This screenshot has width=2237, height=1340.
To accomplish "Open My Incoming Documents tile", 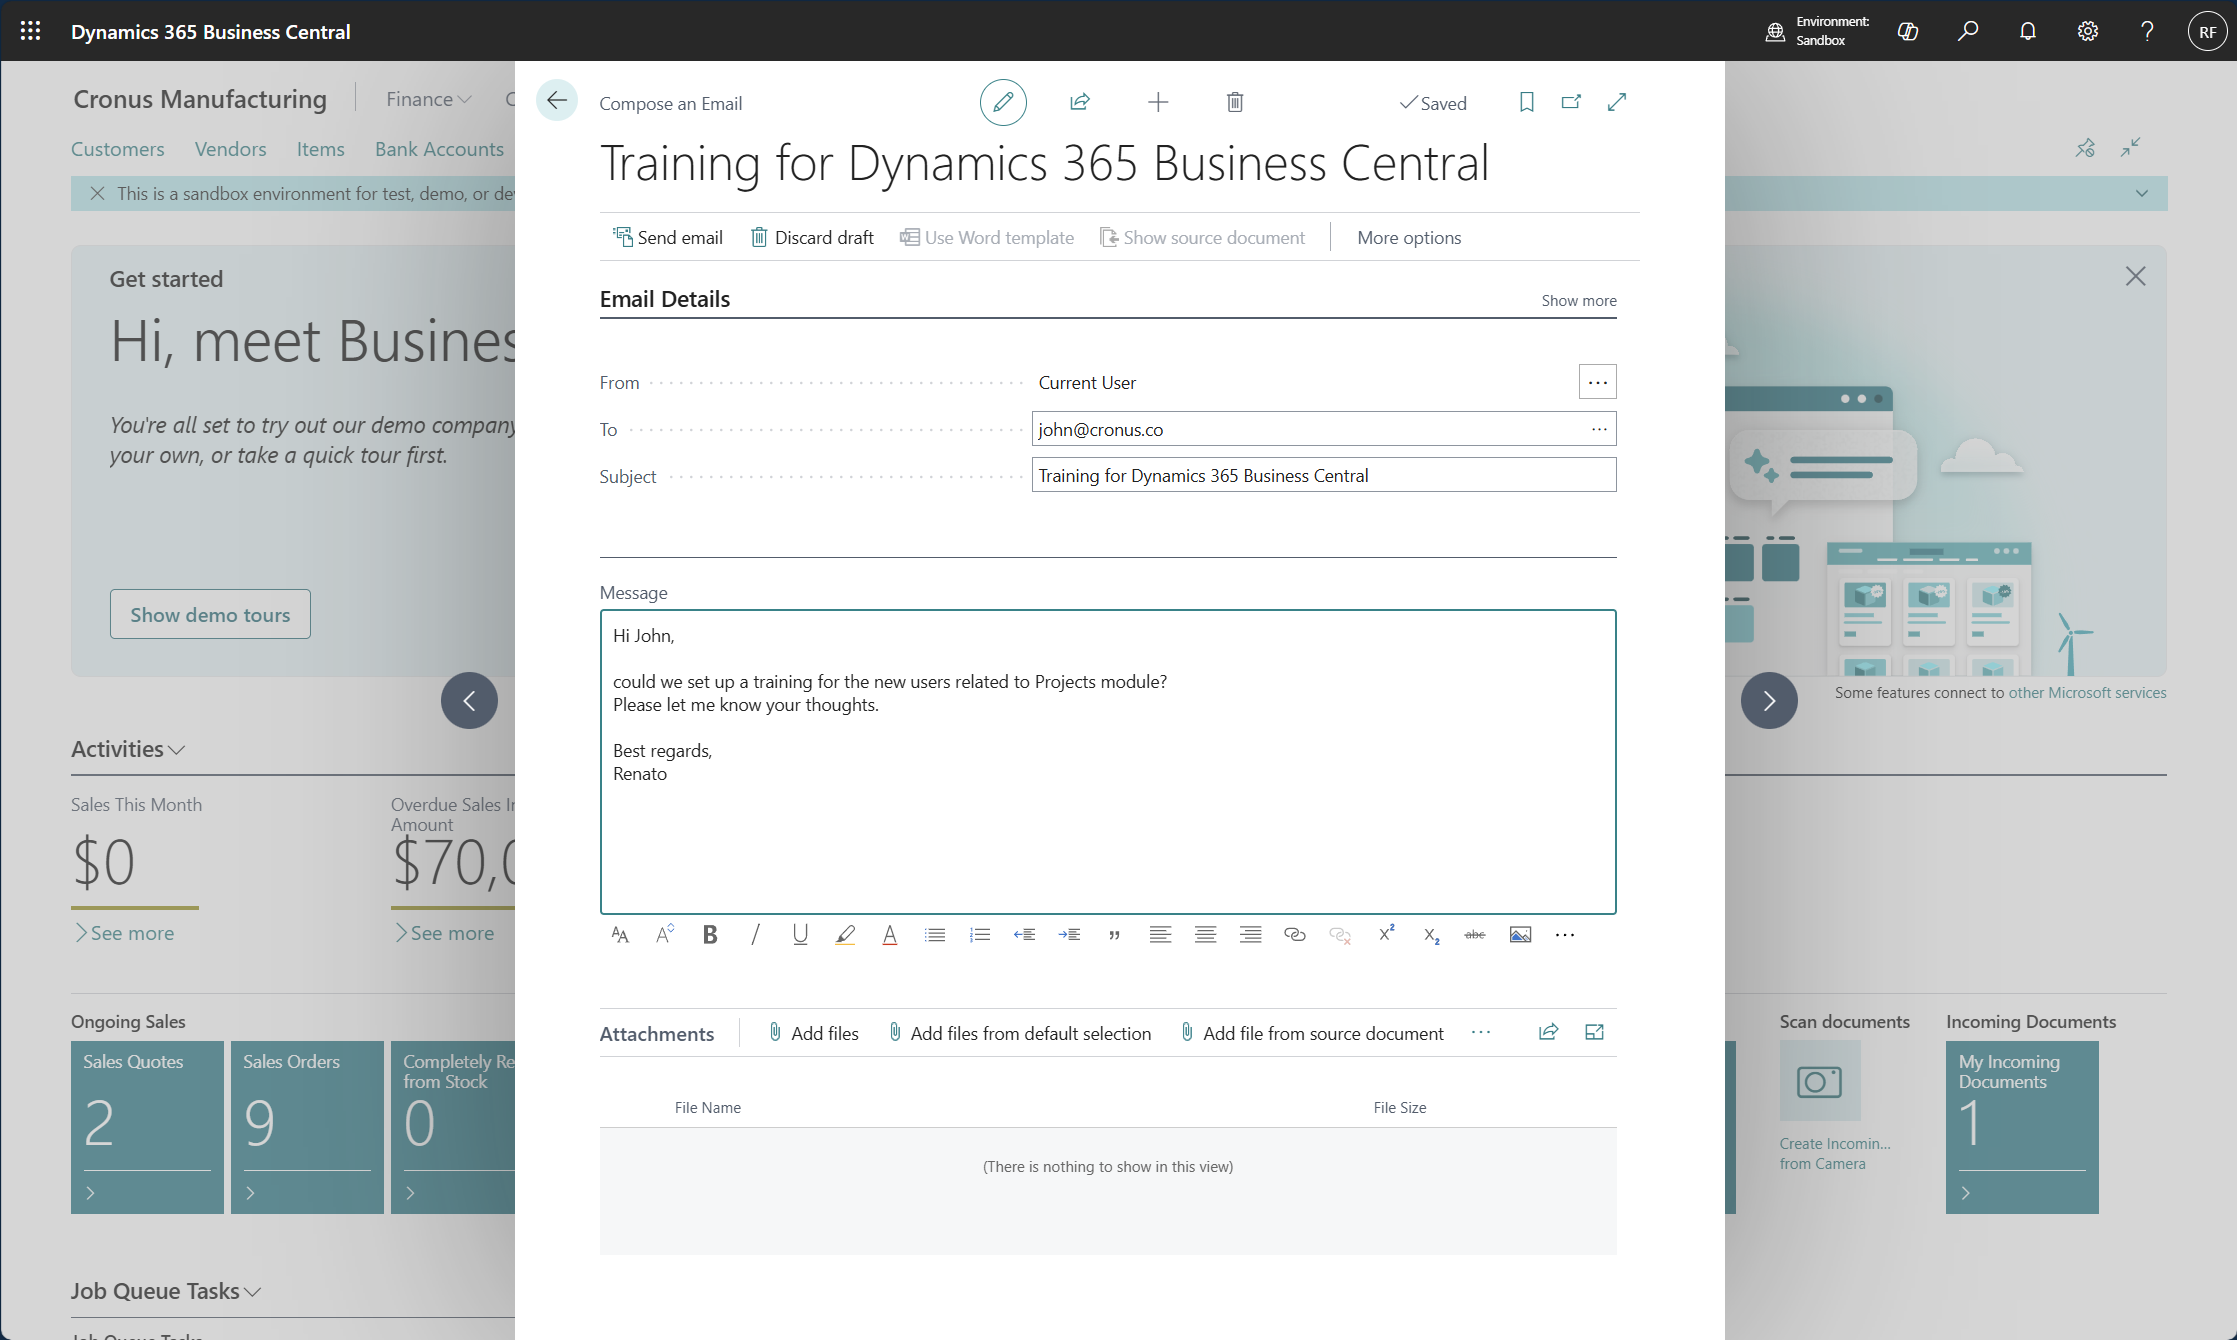I will [2022, 1127].
